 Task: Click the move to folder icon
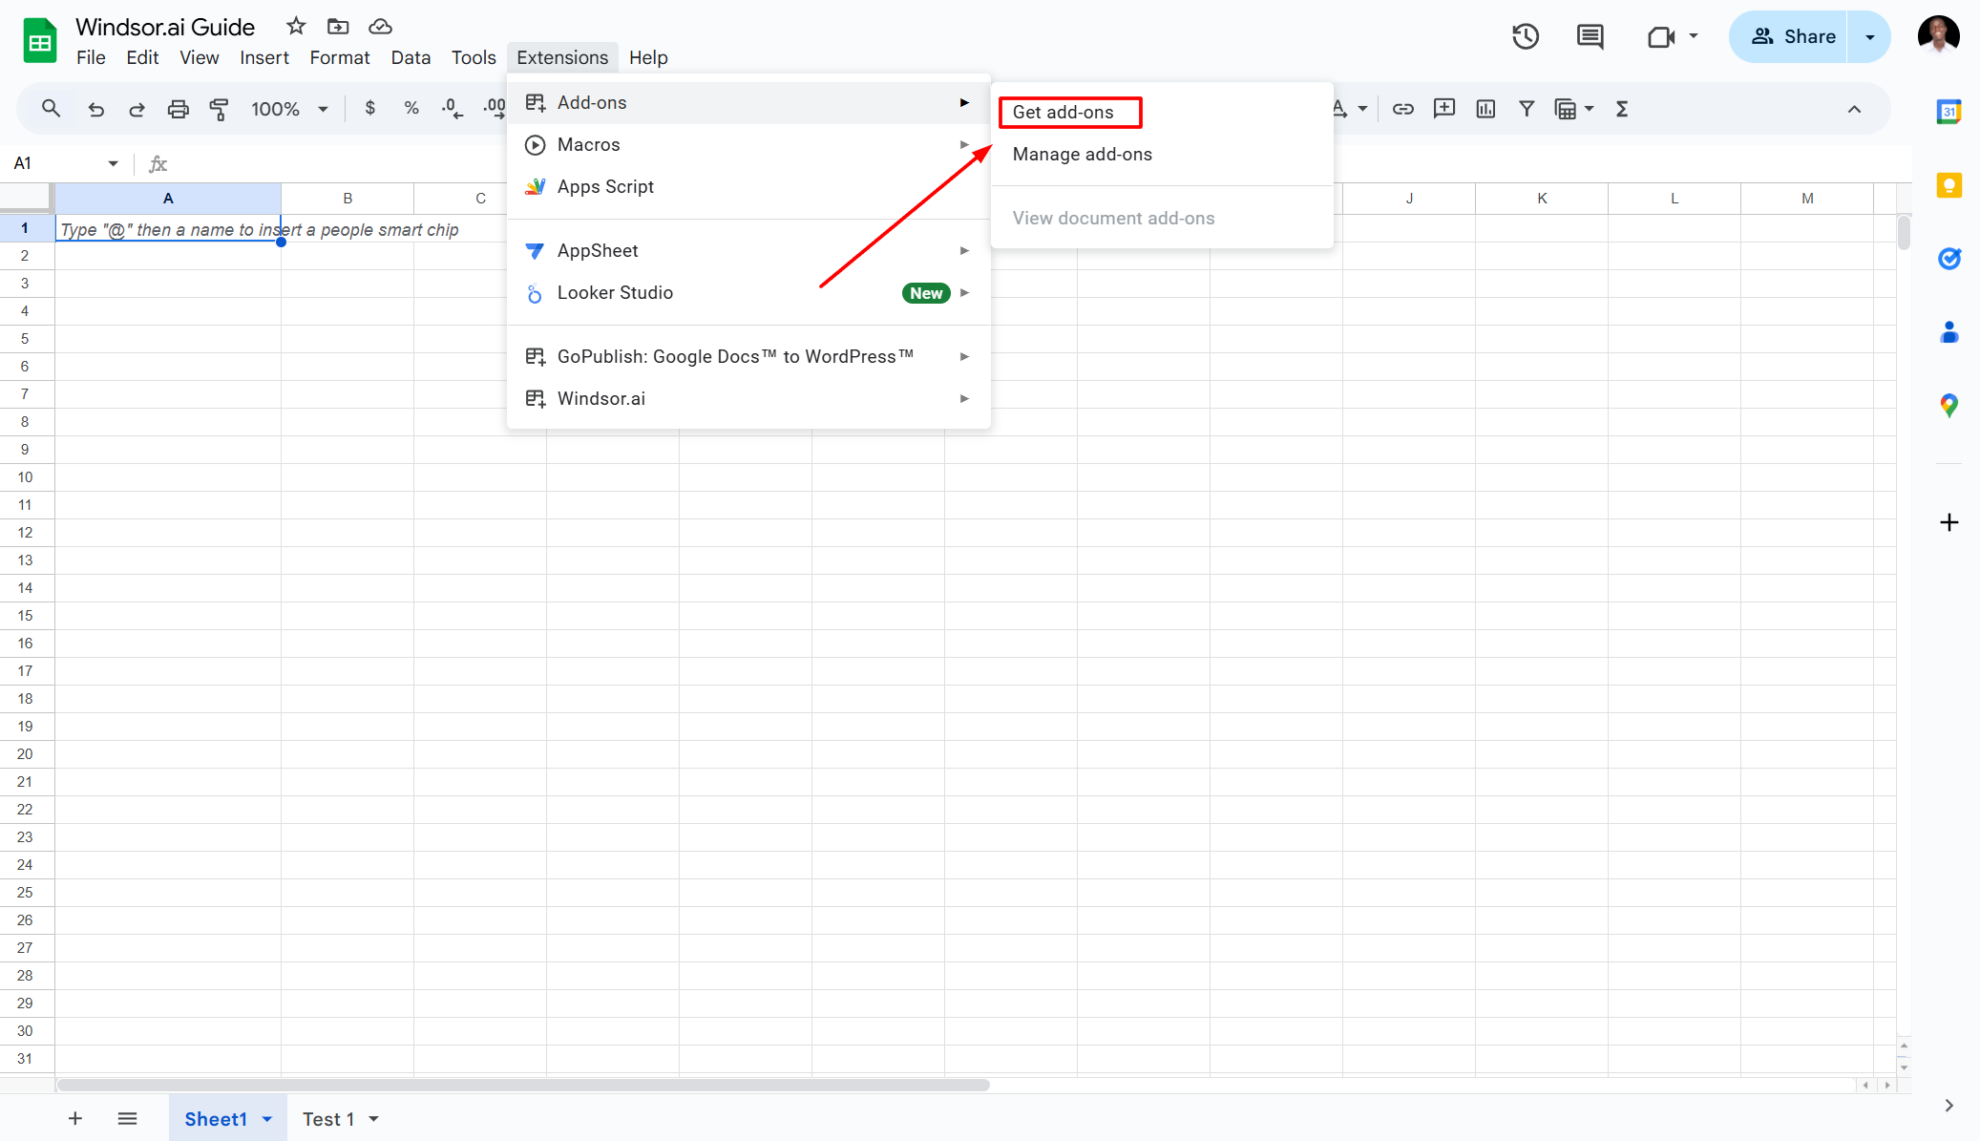pyautogui.click(x=338, y=27)
